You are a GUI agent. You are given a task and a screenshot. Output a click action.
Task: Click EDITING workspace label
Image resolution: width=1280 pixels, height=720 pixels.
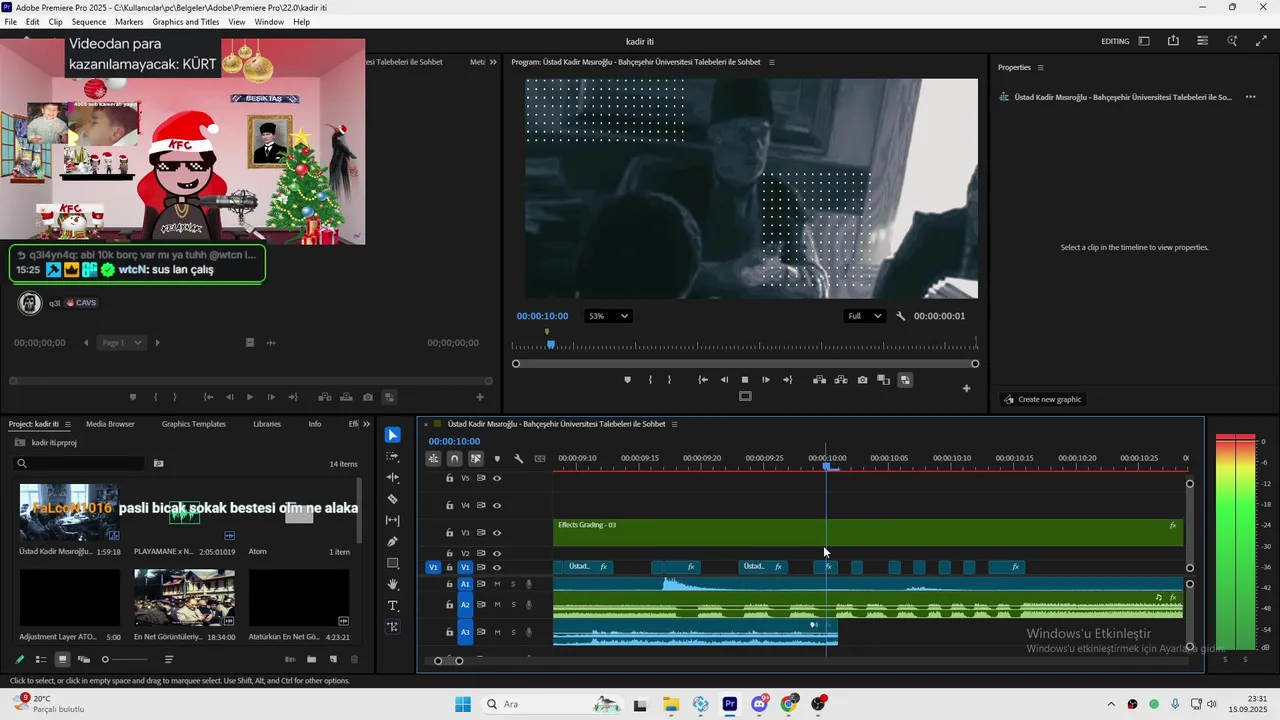click(1115, 42)
